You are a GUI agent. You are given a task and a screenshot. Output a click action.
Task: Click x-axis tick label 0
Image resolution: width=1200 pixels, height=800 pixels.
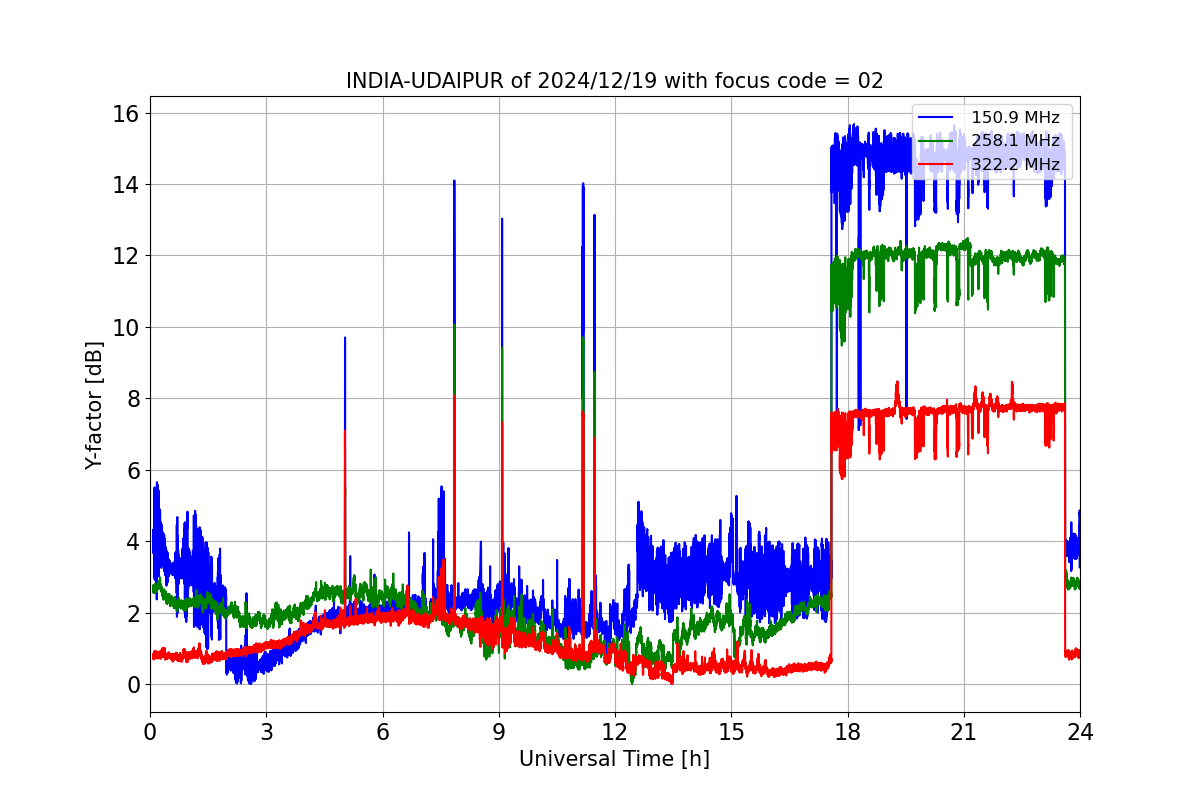click(x=150, y=731)
